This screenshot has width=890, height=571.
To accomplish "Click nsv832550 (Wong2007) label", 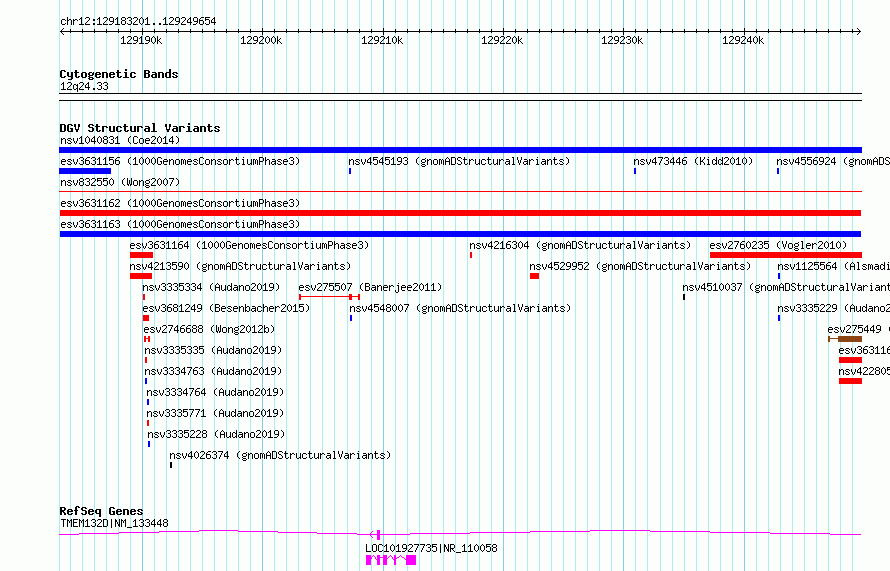I will coord(120,182).
